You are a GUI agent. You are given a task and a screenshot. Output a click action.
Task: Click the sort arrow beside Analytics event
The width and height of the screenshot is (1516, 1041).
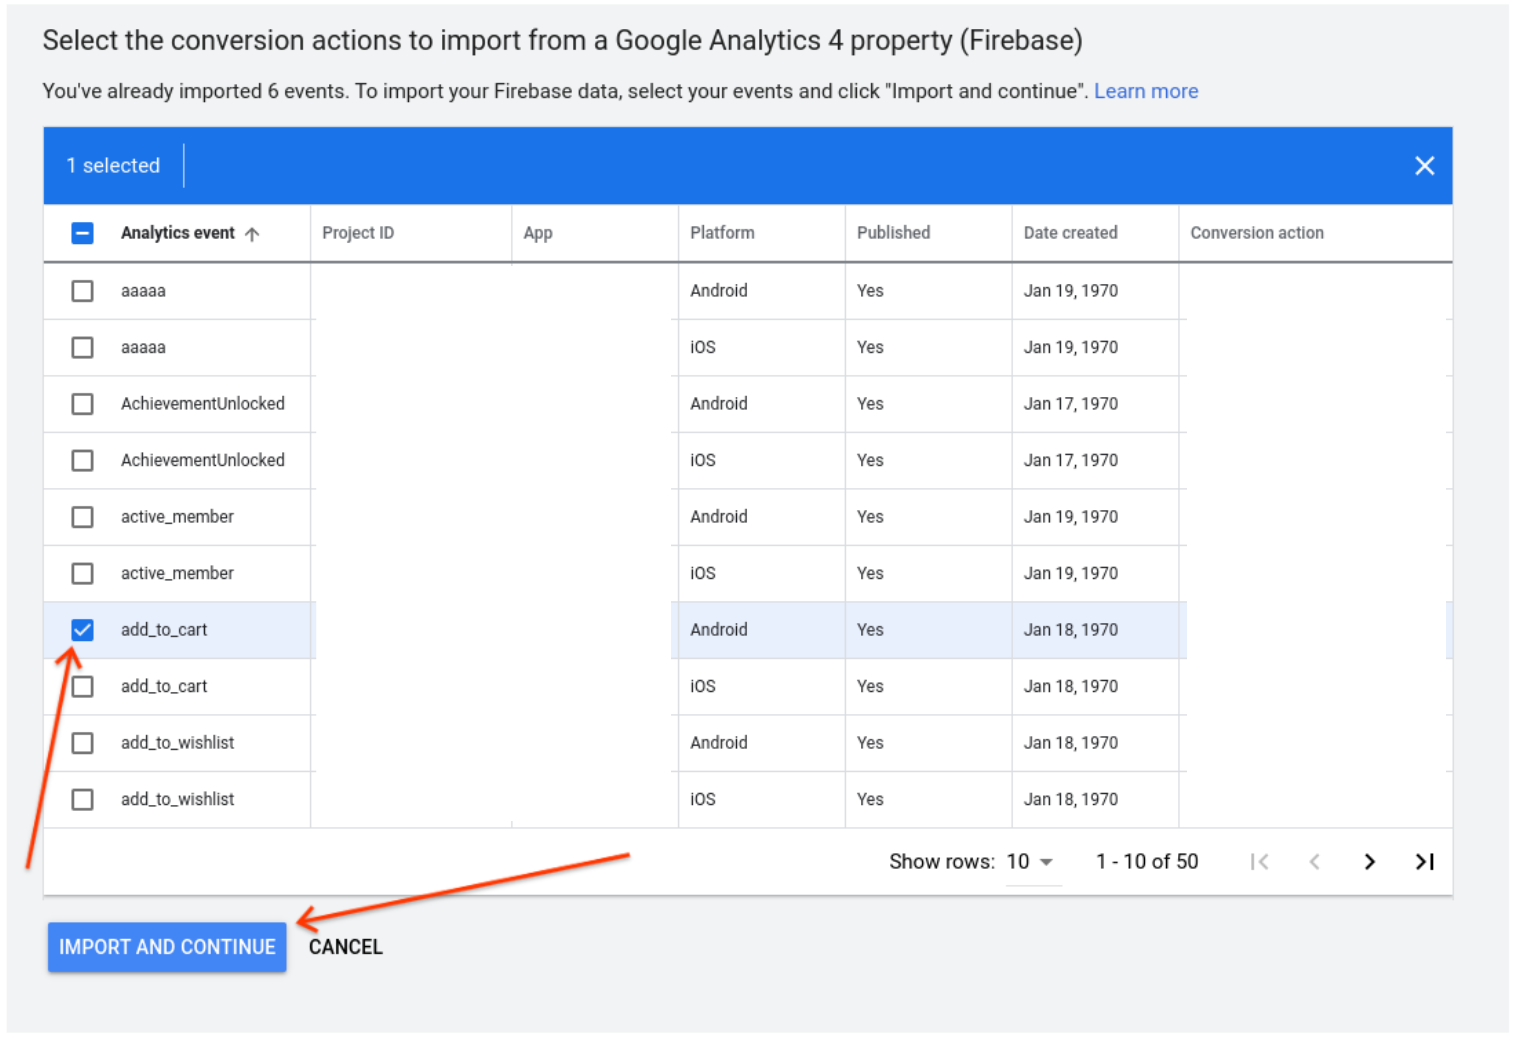click(252, 234)
